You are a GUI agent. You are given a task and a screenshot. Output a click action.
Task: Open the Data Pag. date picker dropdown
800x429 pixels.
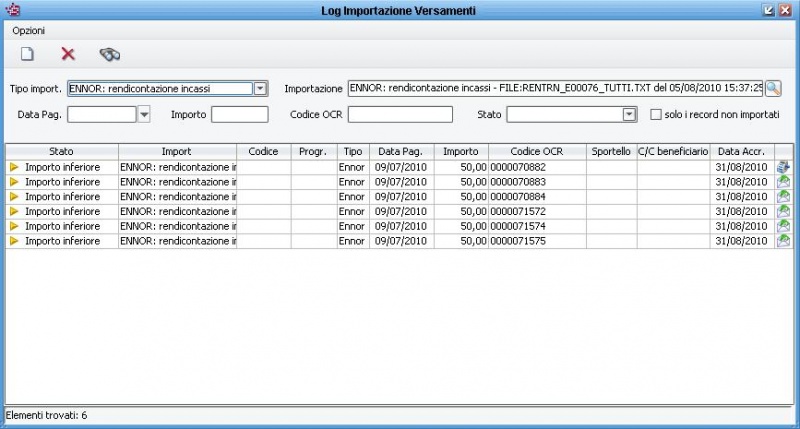(x=144, y=115)
